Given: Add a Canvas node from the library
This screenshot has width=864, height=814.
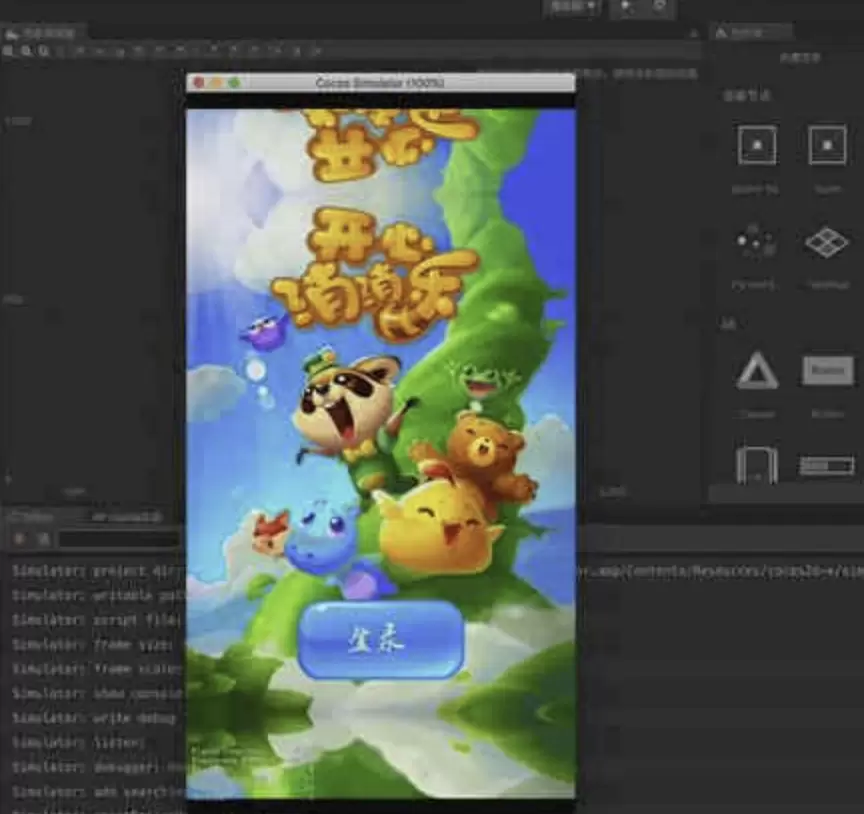Looking at the screenshot, I should click(757, 370).
